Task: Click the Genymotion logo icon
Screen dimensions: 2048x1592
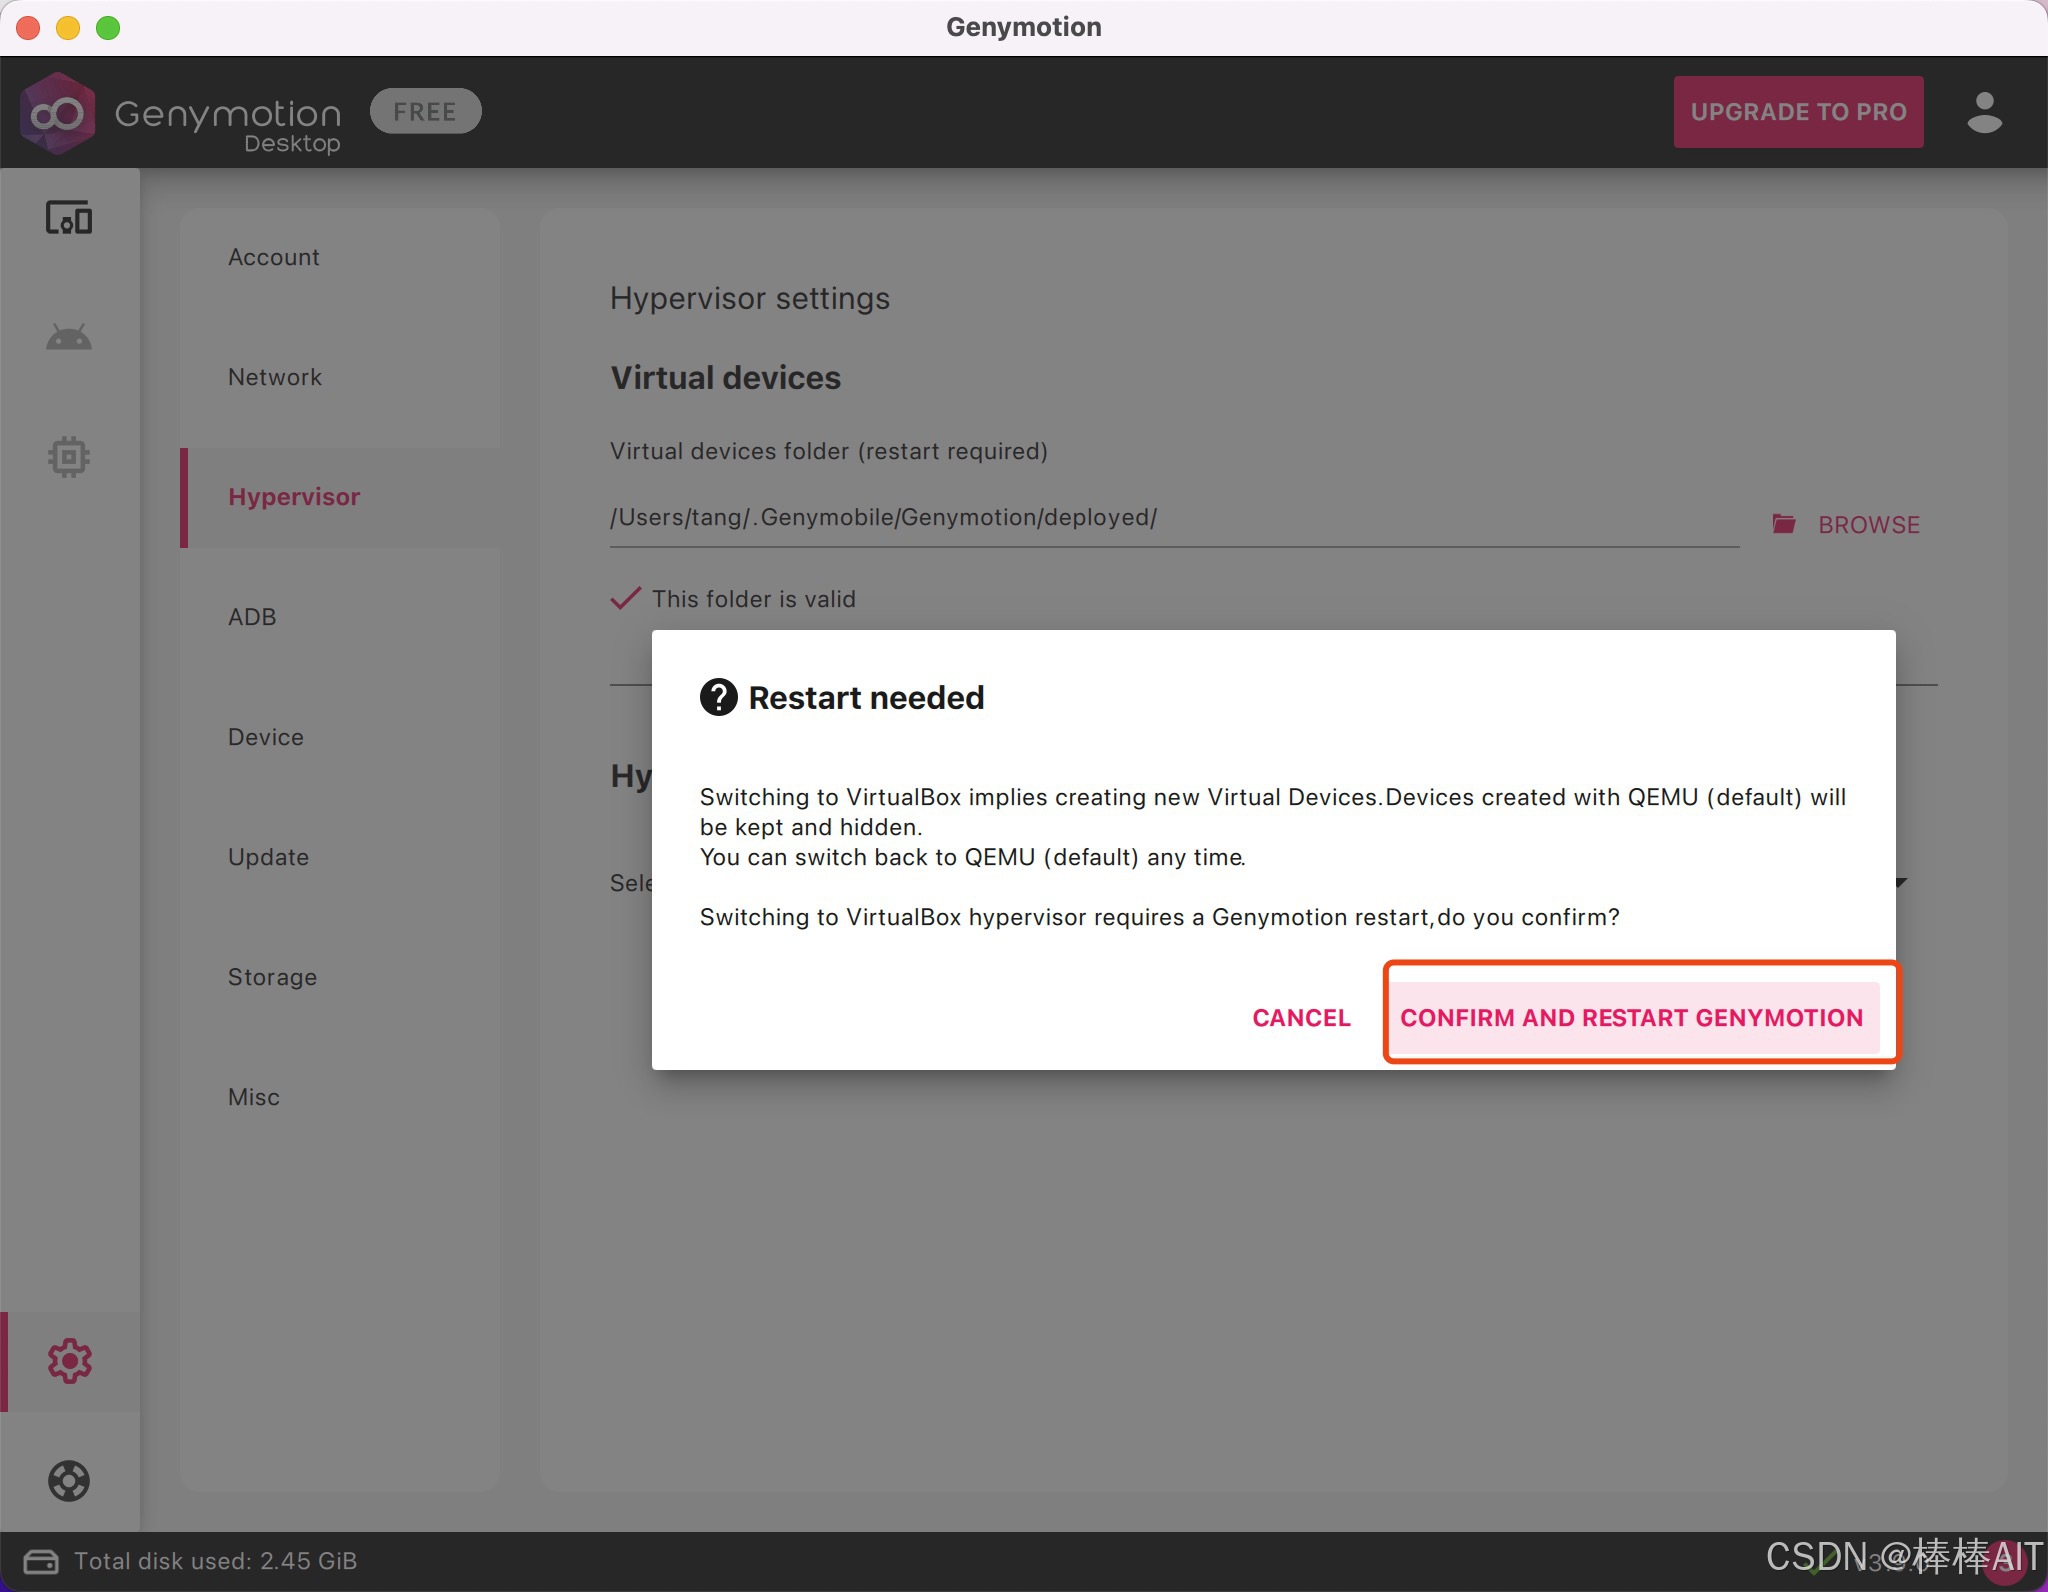Action: pos(58,113)
